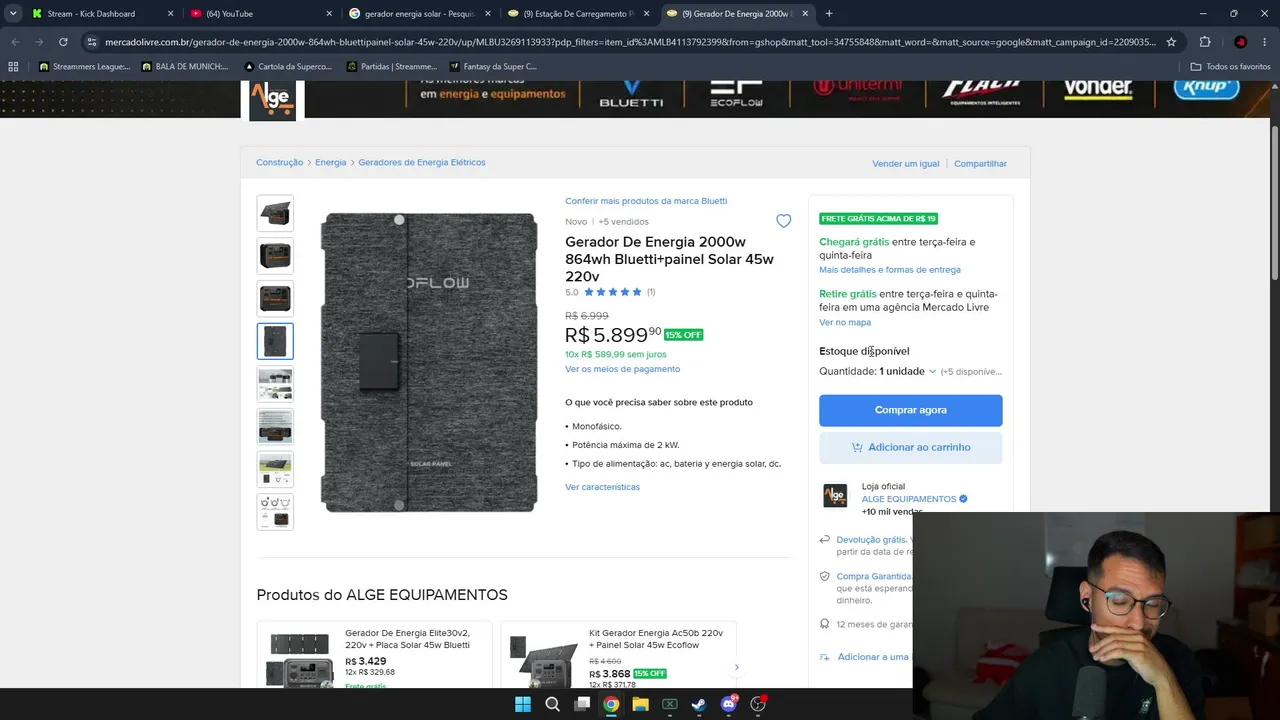Click the Chrome back arrow

point(15,42)
